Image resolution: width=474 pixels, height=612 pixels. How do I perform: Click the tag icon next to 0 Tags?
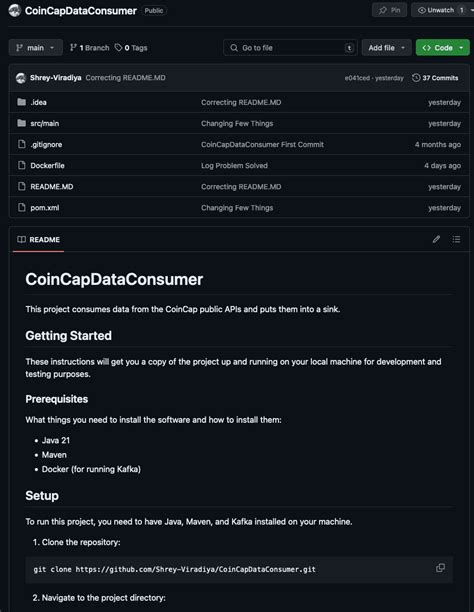(118, 48)
